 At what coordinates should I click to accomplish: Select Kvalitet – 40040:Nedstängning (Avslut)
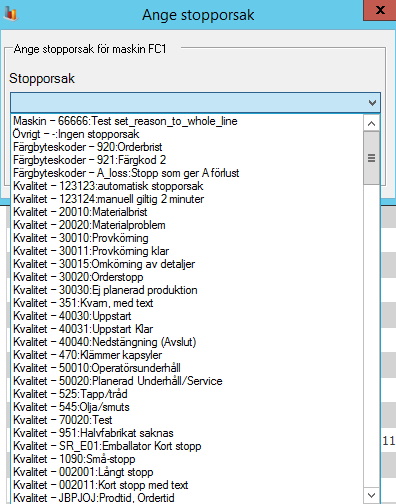(187, 342)
